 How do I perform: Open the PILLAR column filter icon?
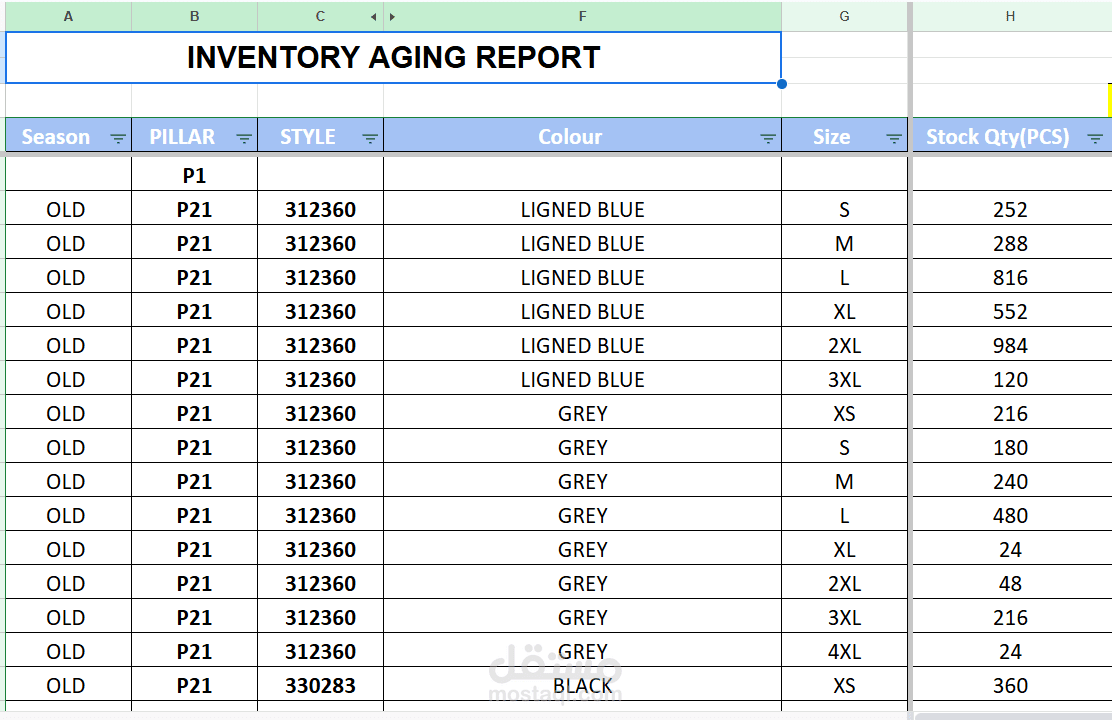coord(244,138)
